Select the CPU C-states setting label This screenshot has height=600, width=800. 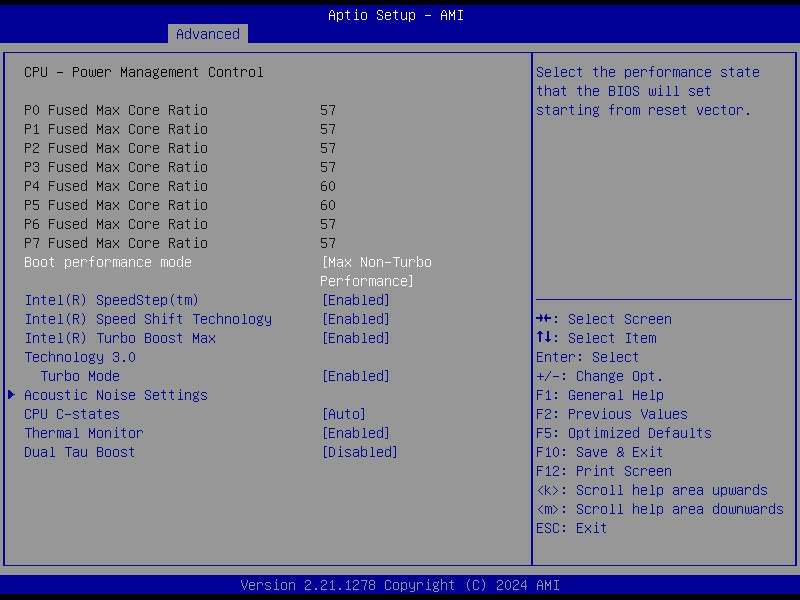tap(72, 414)
